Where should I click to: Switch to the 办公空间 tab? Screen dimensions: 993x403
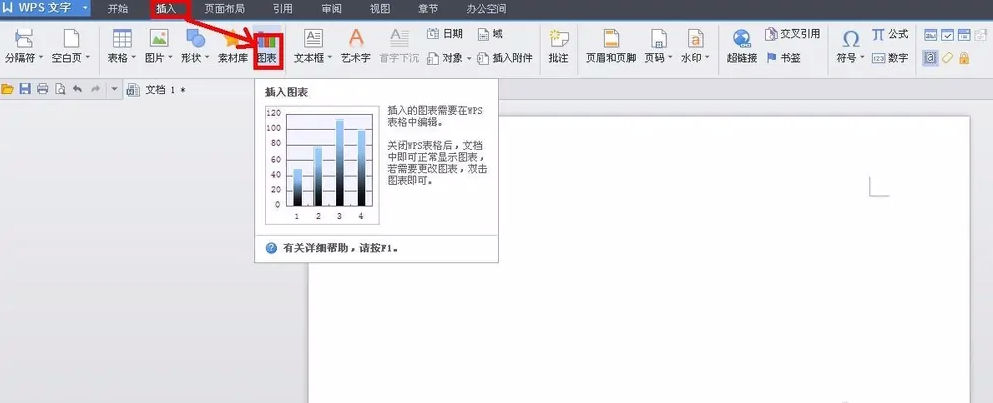coord(486,9)
